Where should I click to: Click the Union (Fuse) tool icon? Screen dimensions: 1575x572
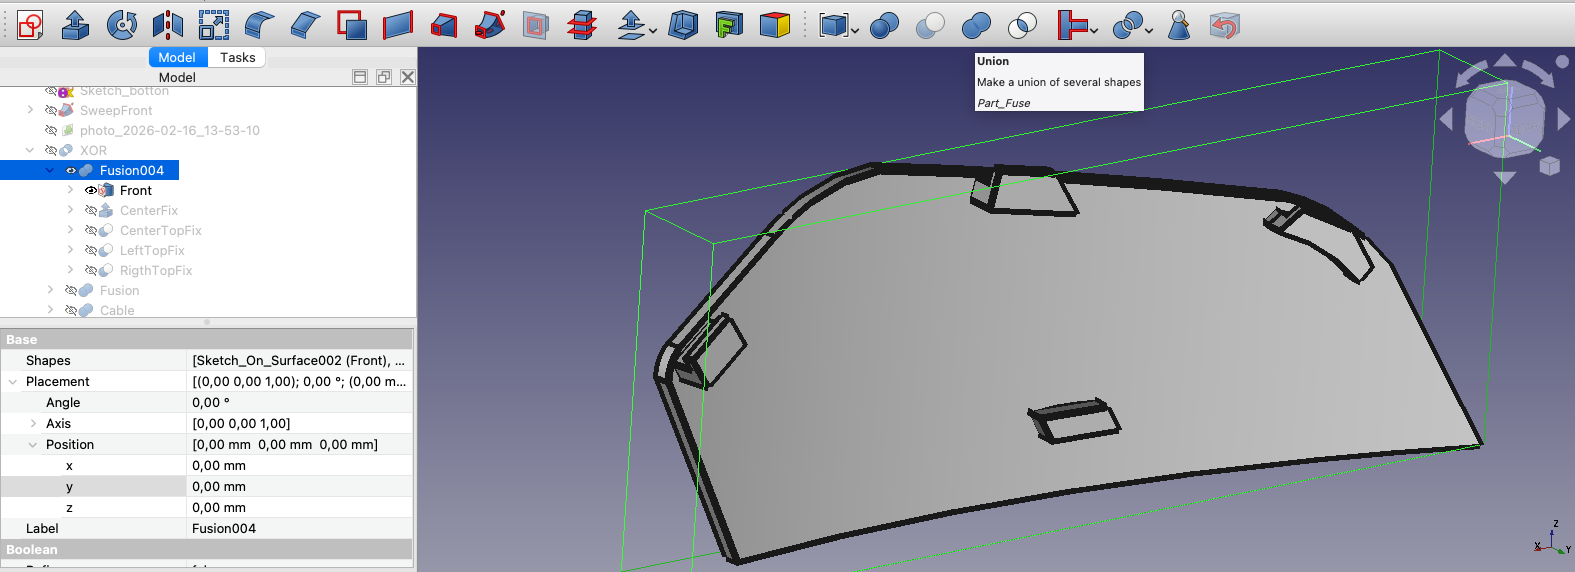coord(976,25)
